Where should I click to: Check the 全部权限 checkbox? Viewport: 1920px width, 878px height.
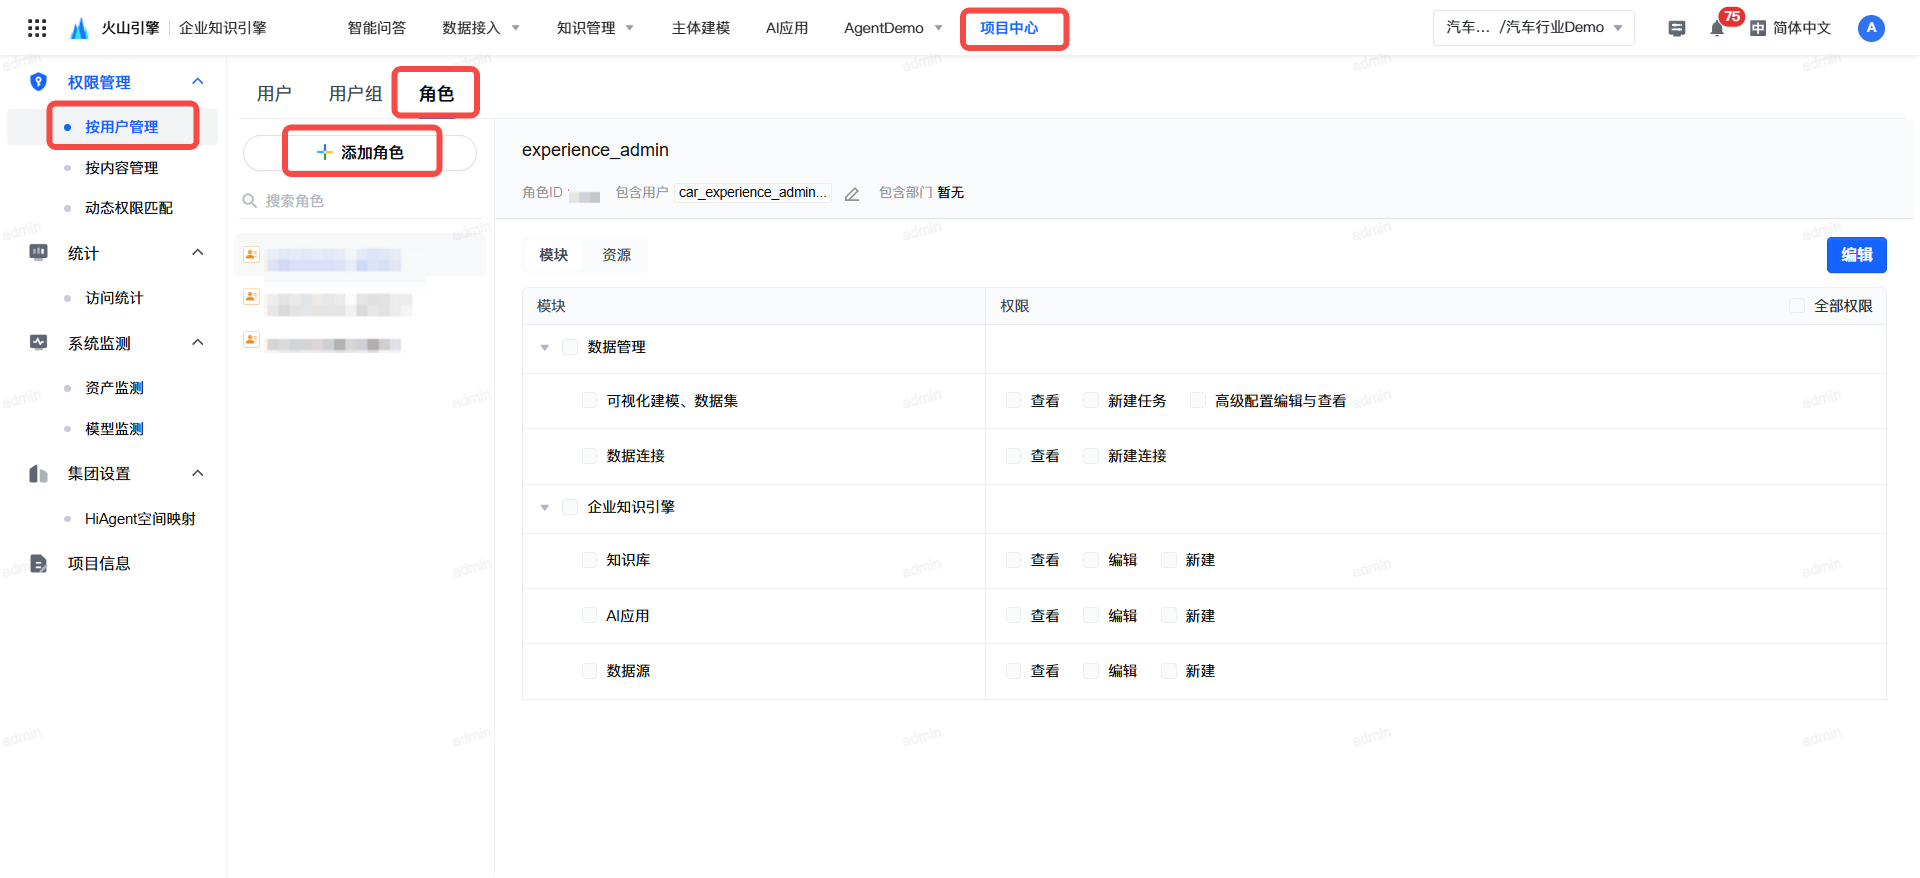click(x=1797, y=306)
